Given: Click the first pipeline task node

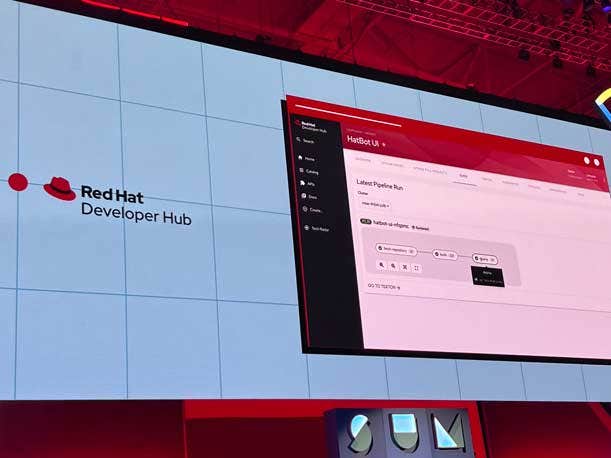Looking at the screenshot, I should pyautogui.click(x=395, y=249).
